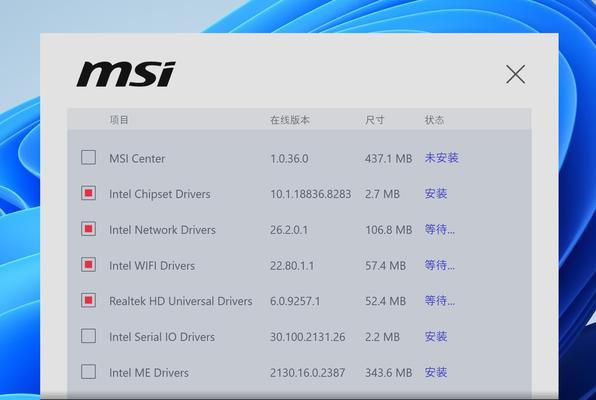Check the Intel Serial IO Drivers checkbox
The width and height of the screenshot is (596, 400).
(88, 336)
